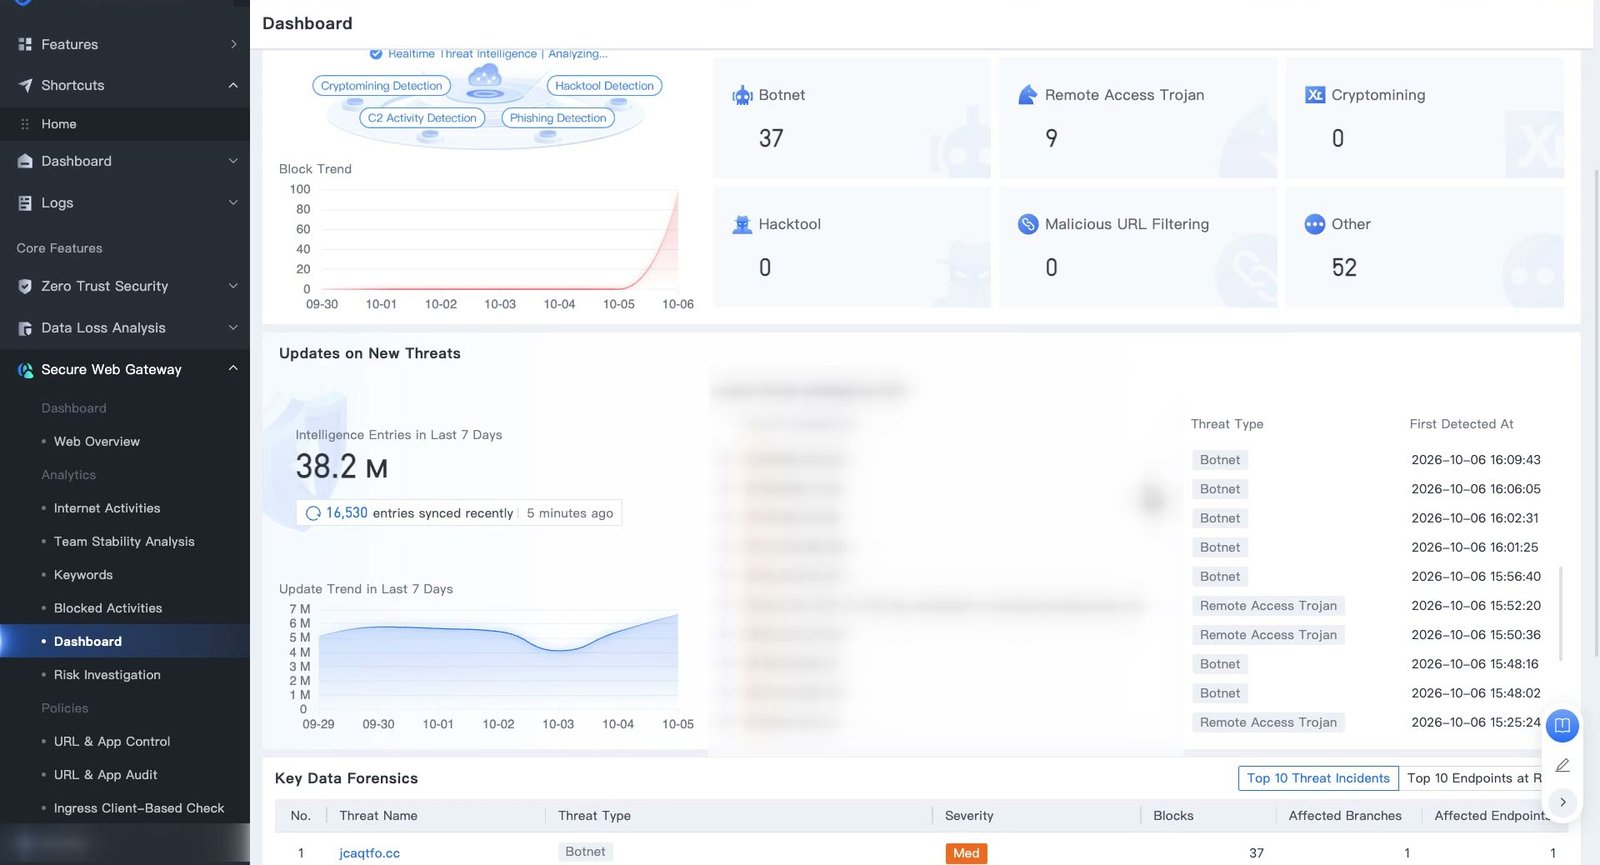Expand Zero Trust Security chevron

coord(233,286)
